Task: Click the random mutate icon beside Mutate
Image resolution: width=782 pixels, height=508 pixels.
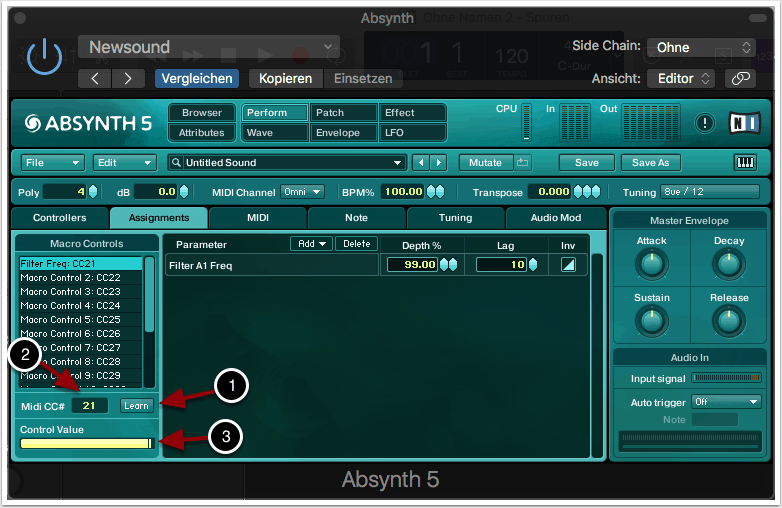Action: point(523,163)
